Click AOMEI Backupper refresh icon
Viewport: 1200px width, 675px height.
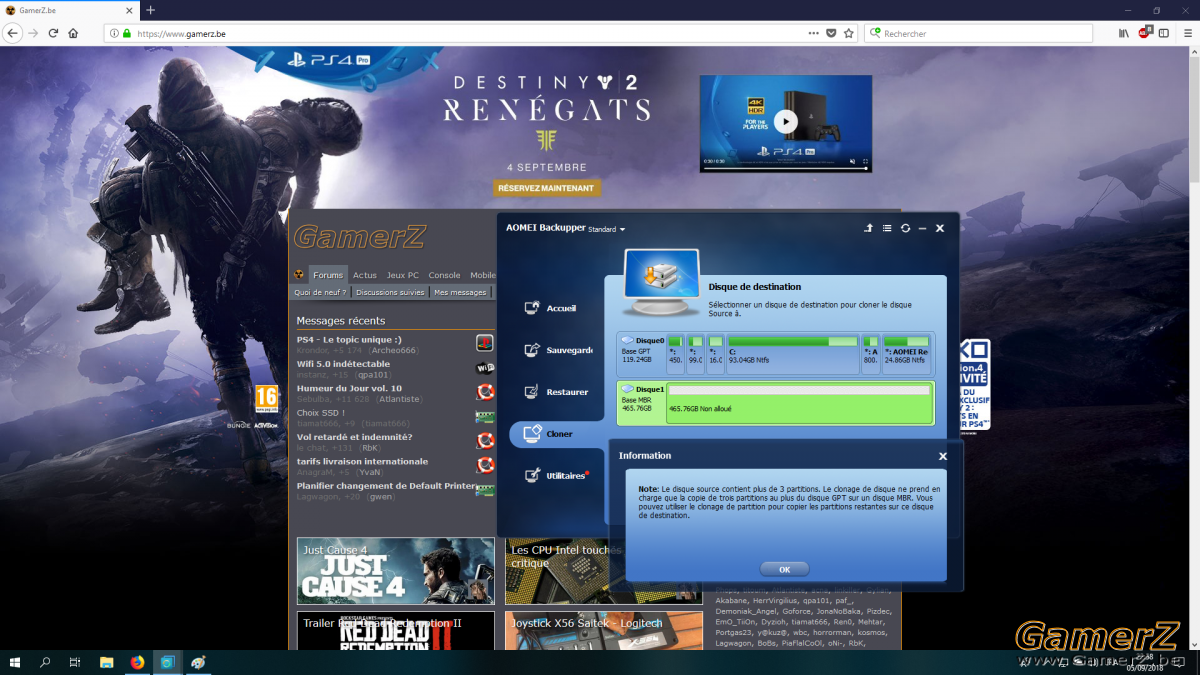point(905,228)
